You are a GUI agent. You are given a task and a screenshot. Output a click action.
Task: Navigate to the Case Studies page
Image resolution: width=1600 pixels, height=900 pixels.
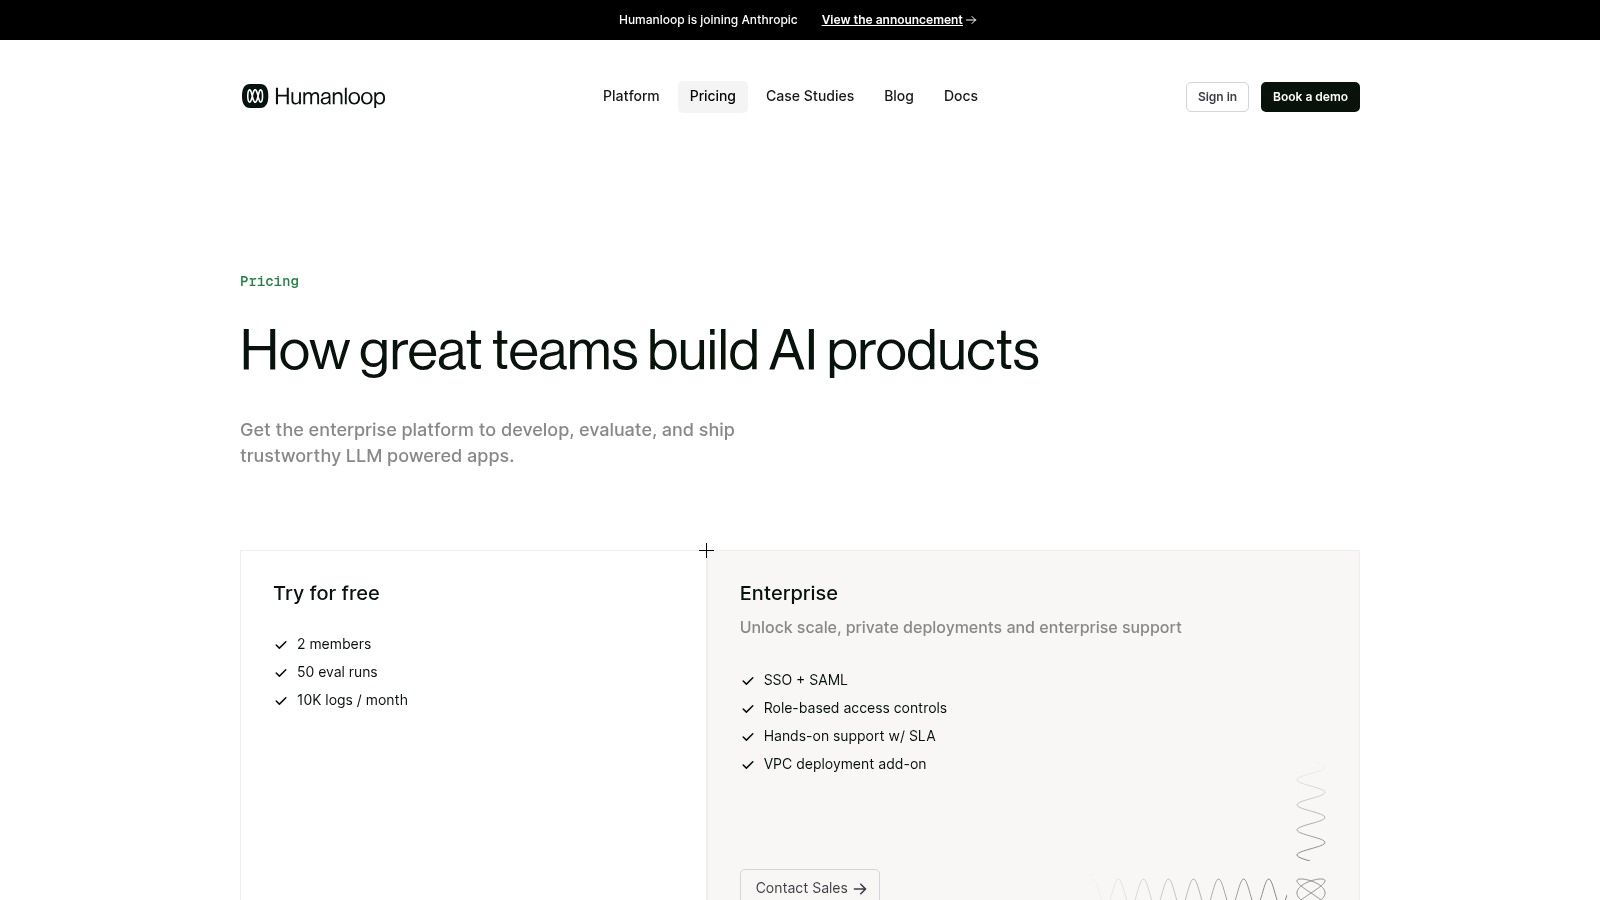(x=809, y=96)
